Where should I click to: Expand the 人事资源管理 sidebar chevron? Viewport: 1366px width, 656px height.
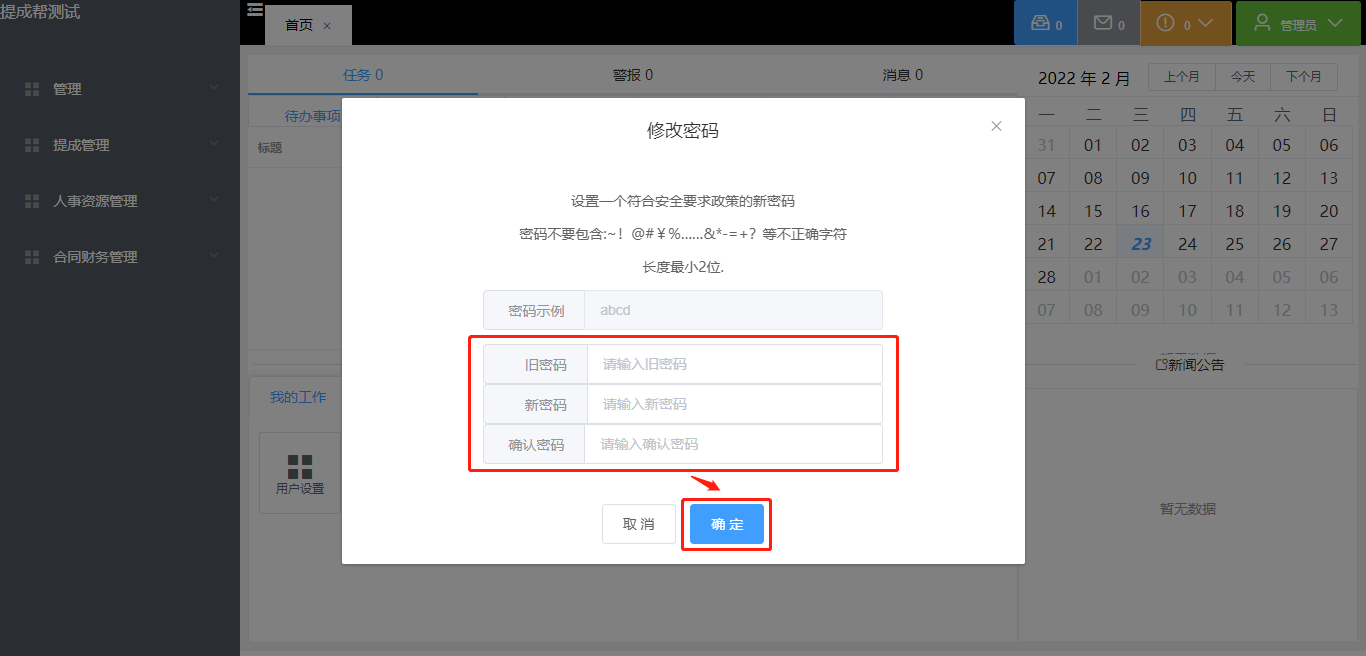214,200
